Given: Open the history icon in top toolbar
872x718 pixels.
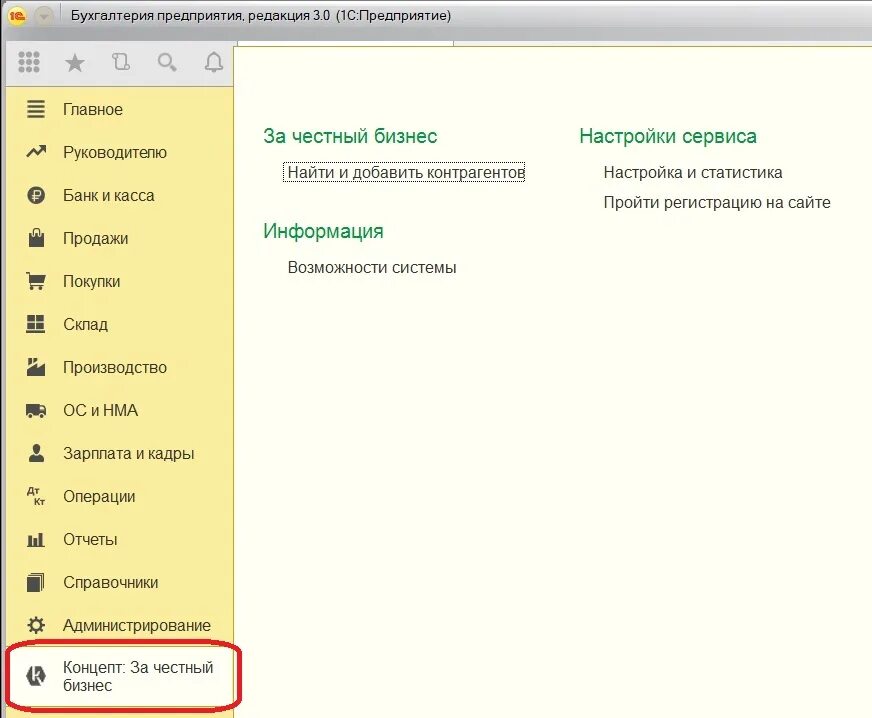Looking at the screenshot, I should (121, 61).
